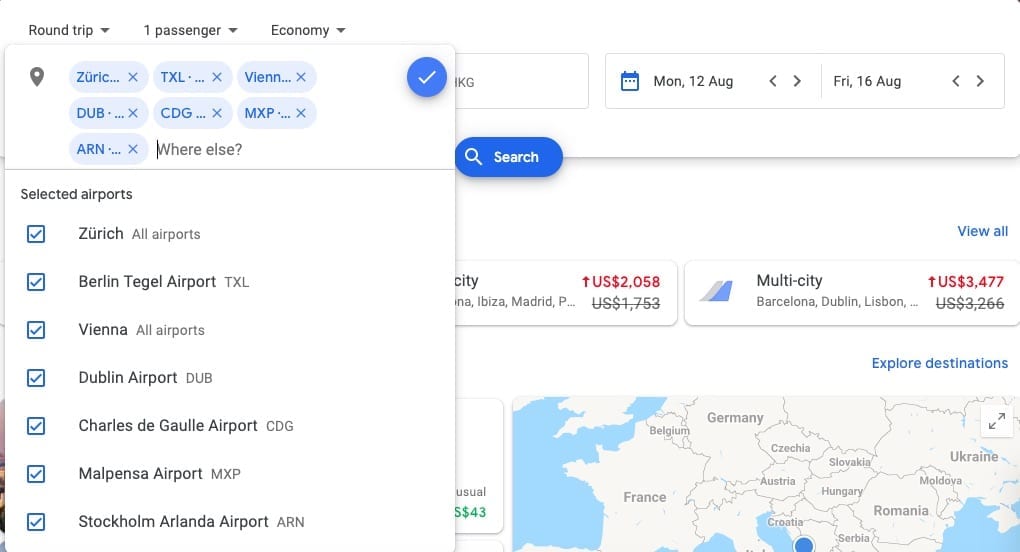Click Ukraine on the map

974,457
